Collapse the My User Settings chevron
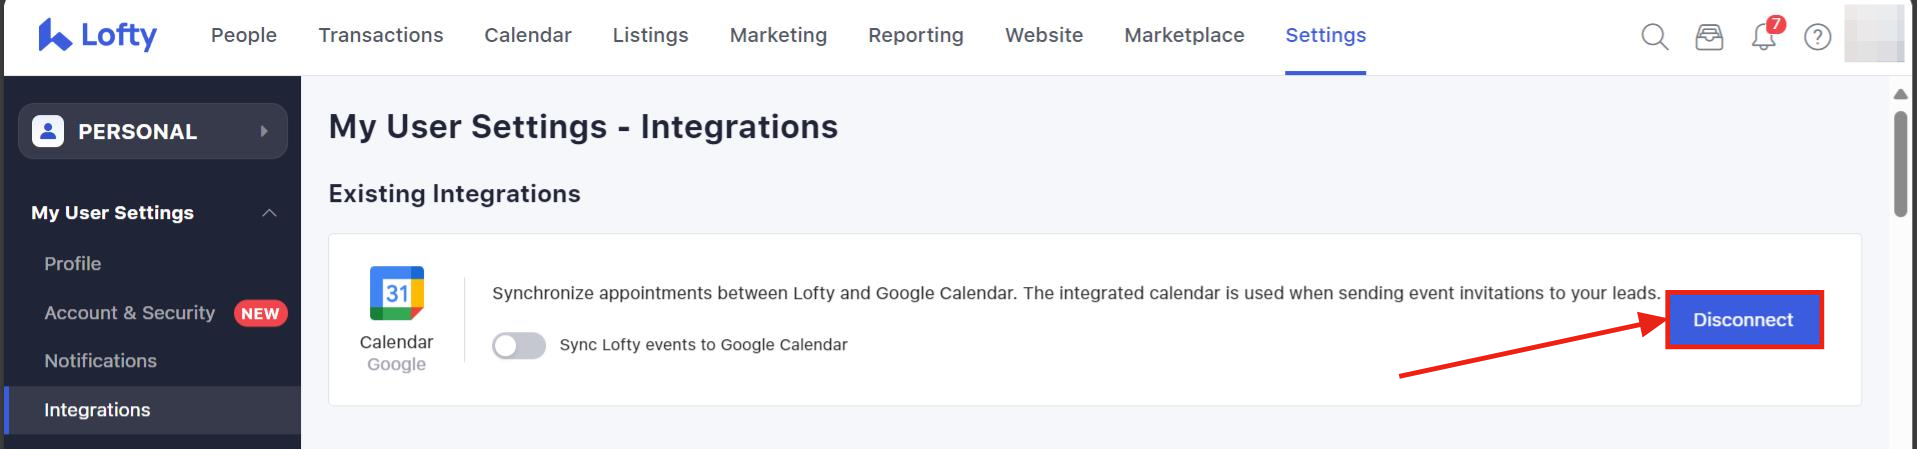Image resolution: width=1917 pixels, height=449 pixels. (x=269, y=213)
